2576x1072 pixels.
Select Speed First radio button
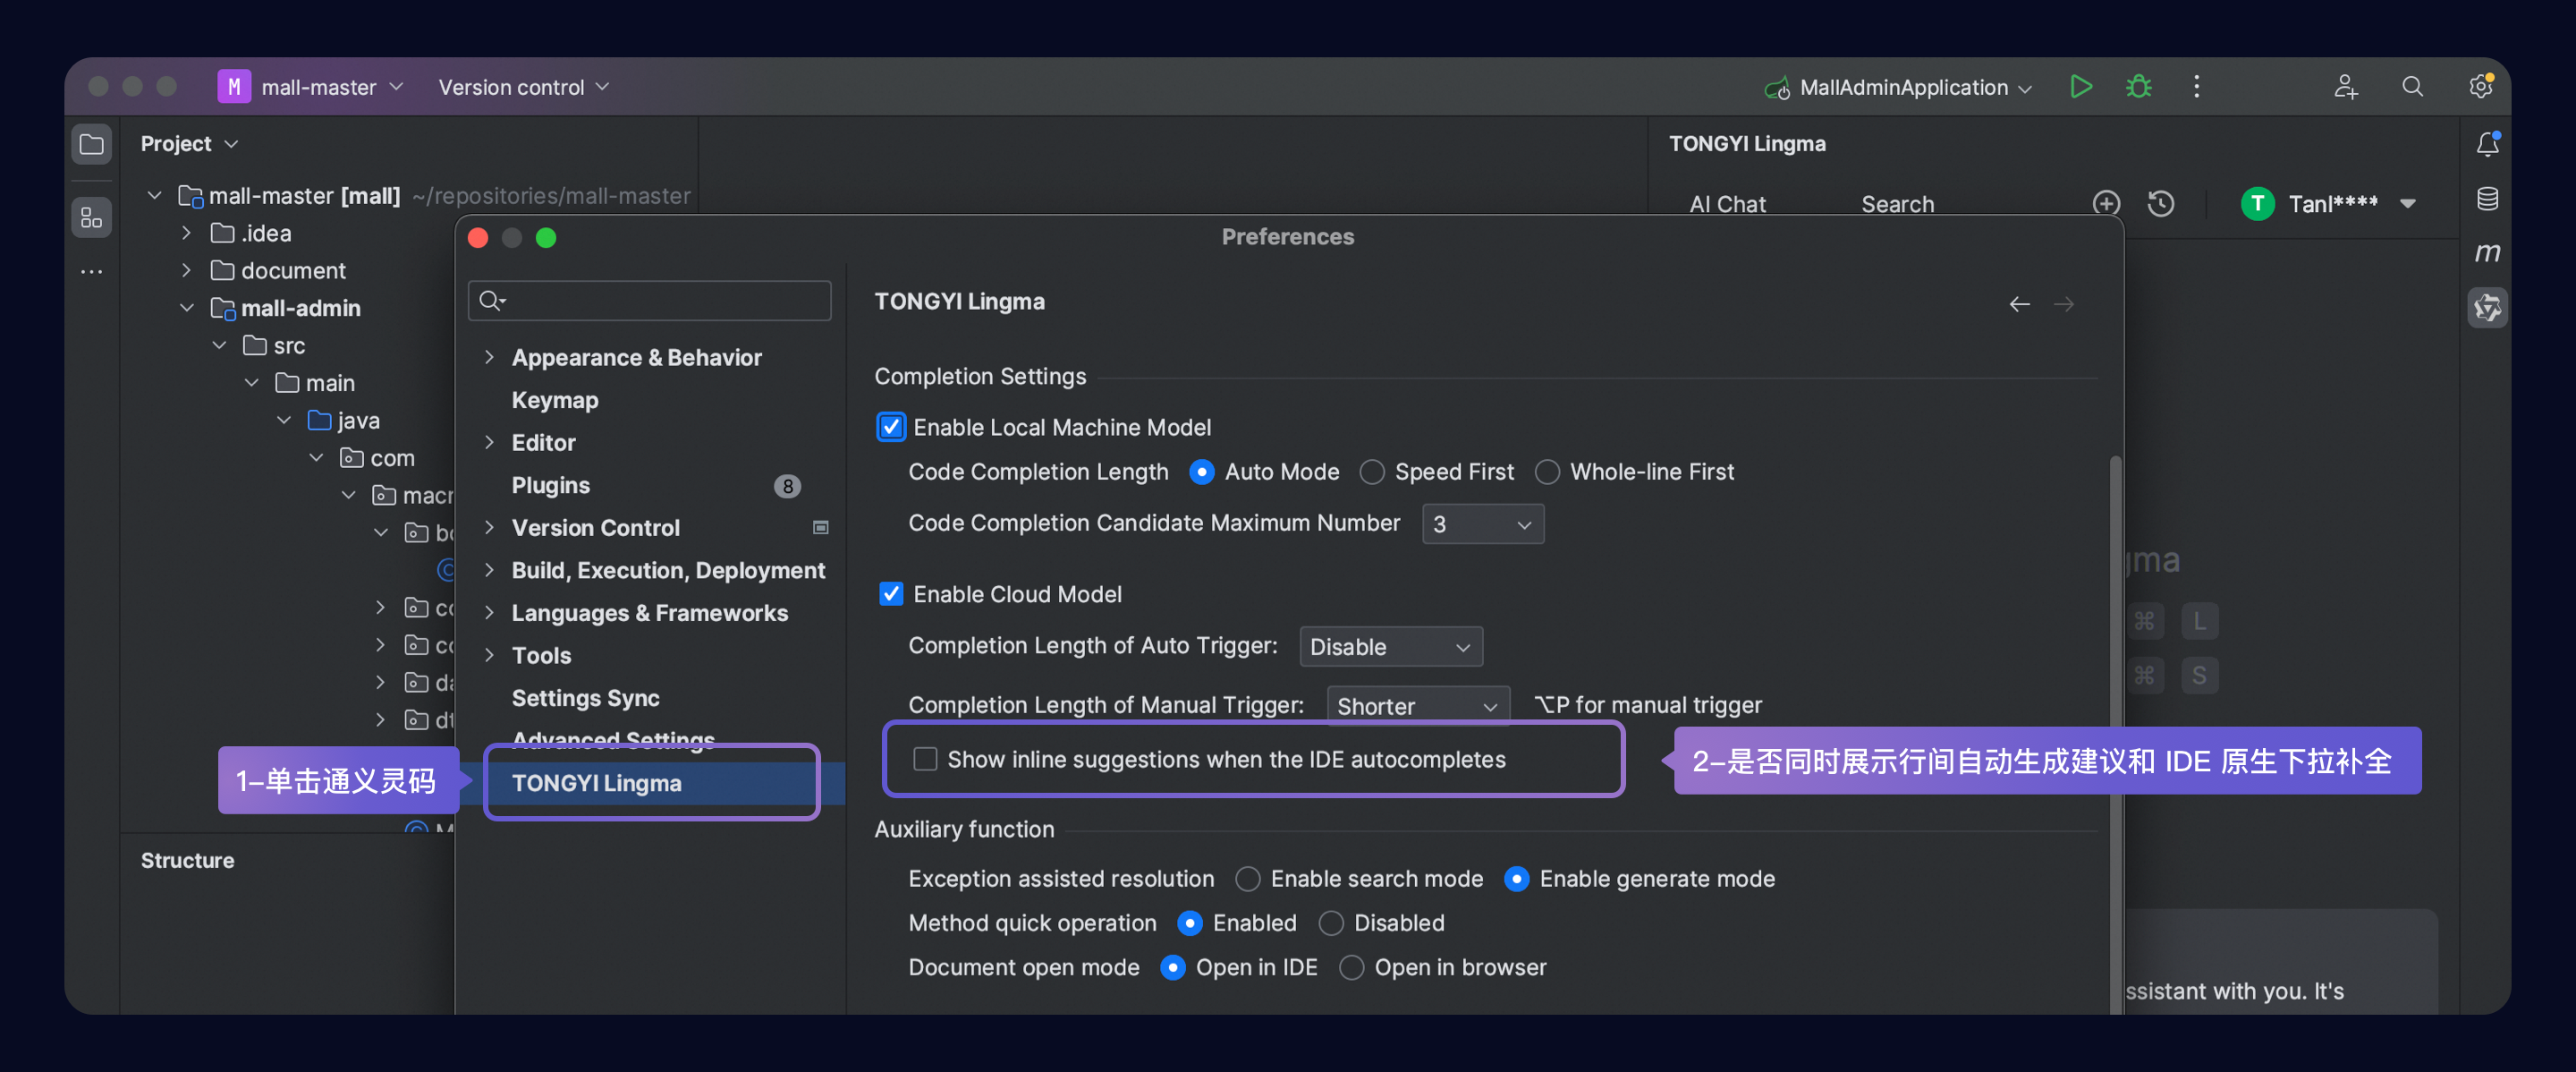click(1372, 472)
